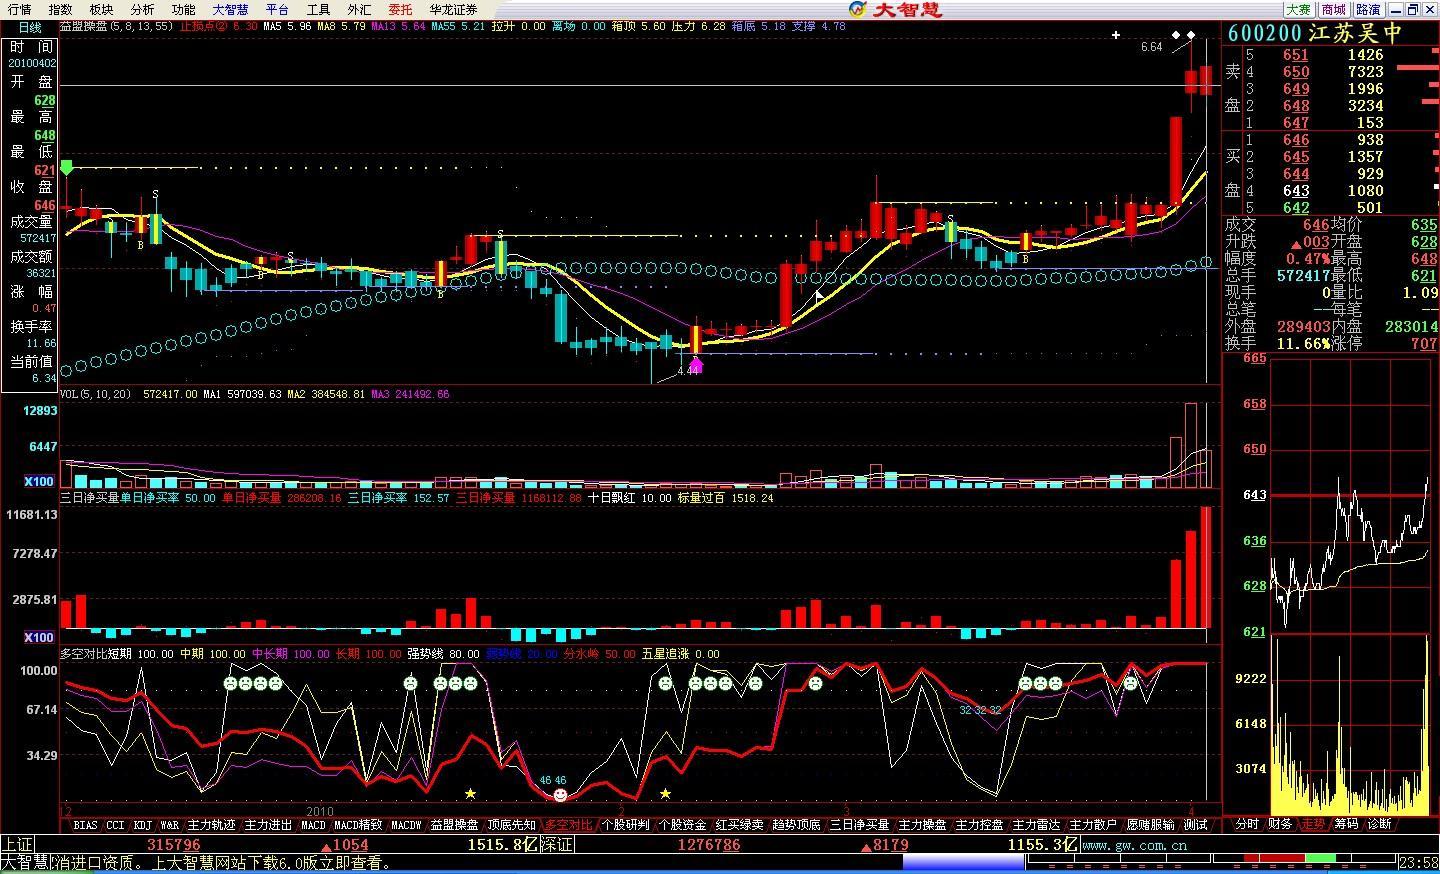Click the green down-arrow marker on chart
This screenshot has height=874, width=1440.
point(67,167)
